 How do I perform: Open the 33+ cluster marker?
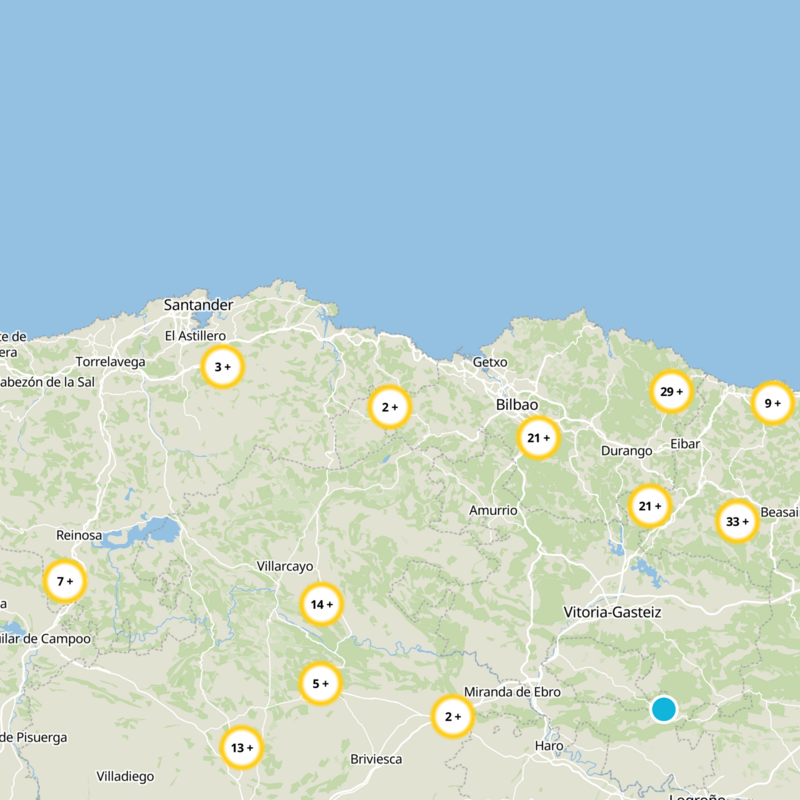737,521
